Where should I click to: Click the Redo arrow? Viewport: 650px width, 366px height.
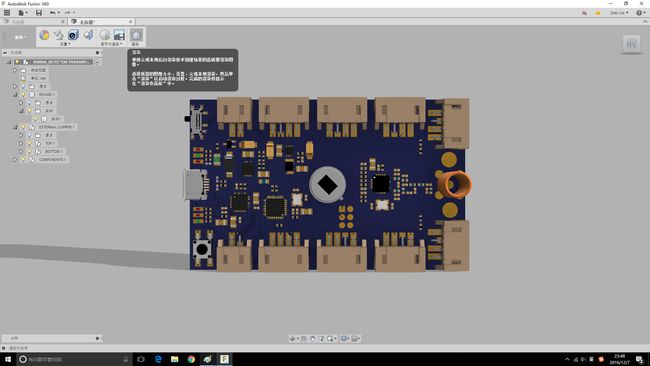[x=67, y=13]
